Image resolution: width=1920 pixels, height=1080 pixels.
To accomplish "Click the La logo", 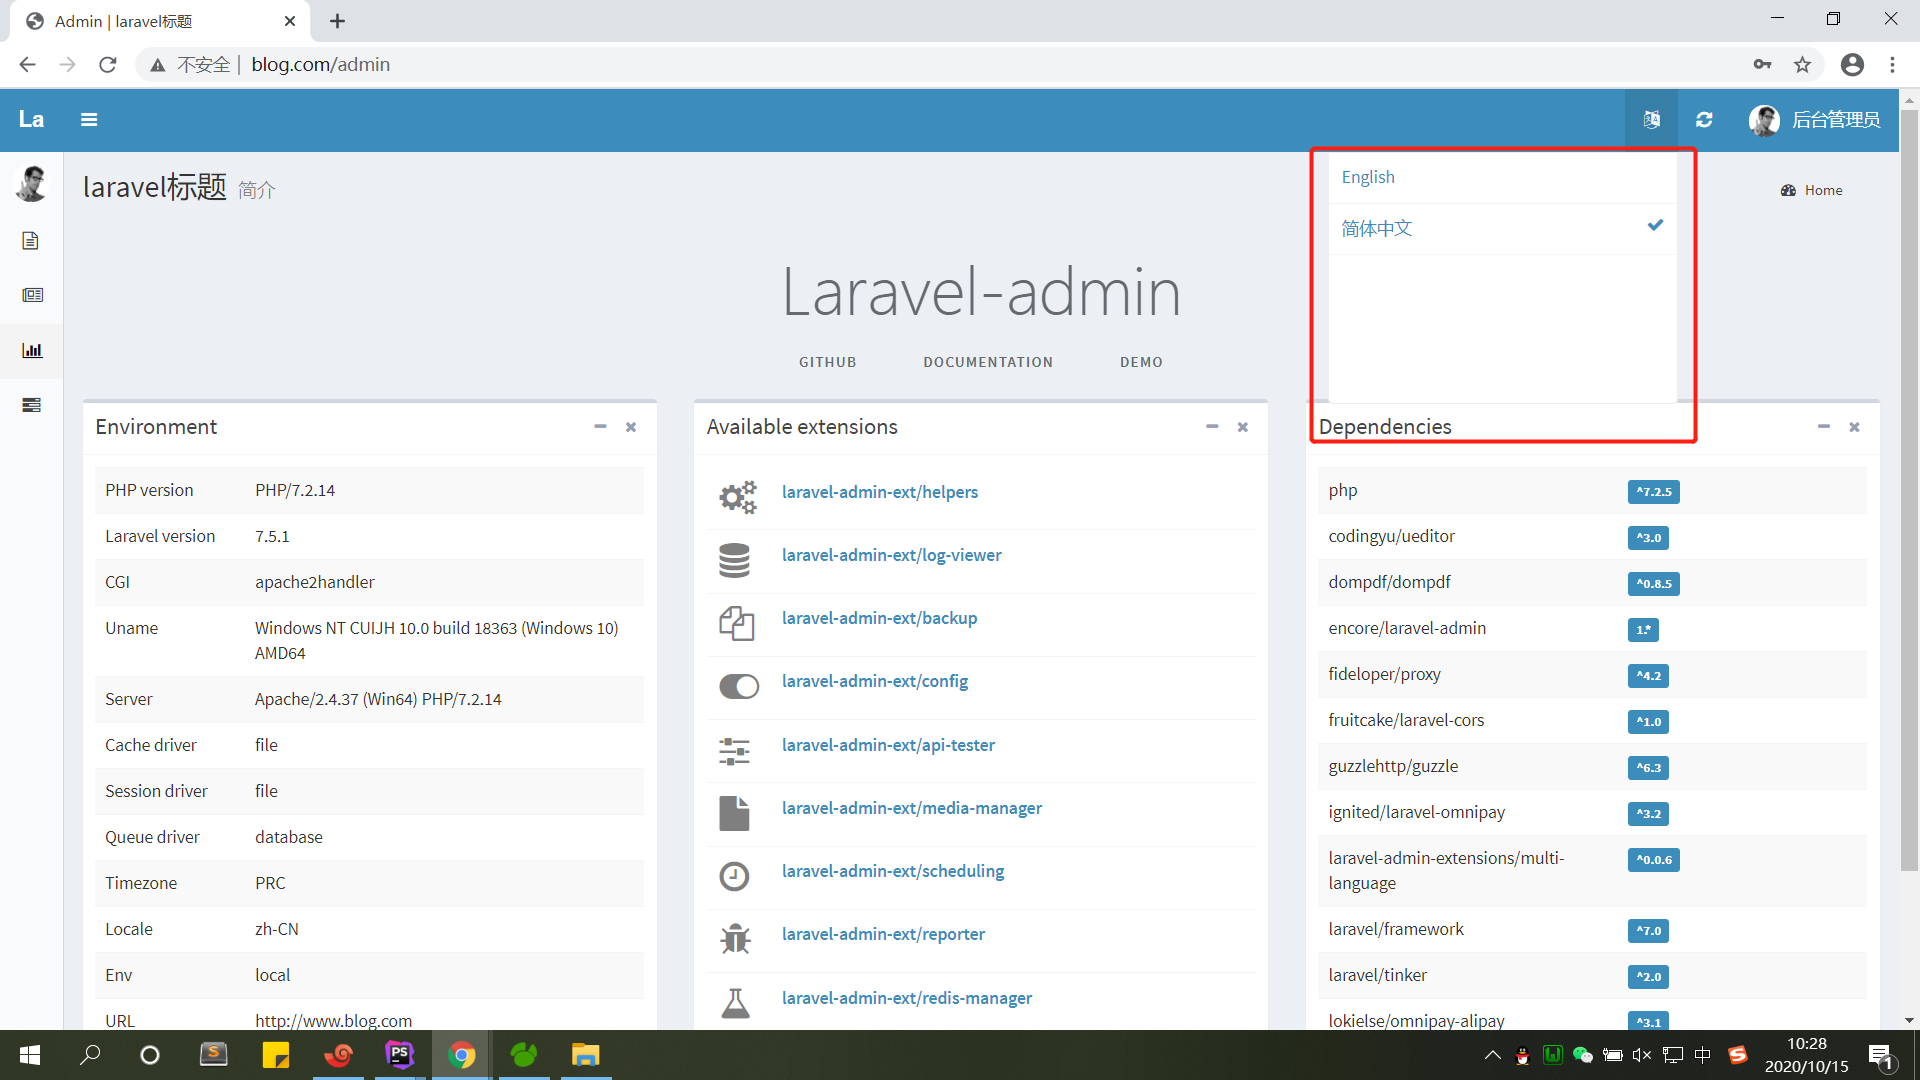I will pyautogui.click(x=31, y=120).
